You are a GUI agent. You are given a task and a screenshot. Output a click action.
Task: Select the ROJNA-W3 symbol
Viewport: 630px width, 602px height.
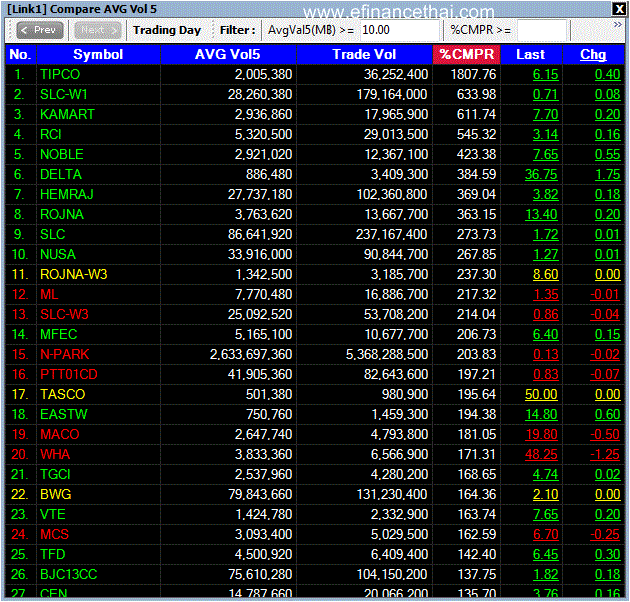[x=74, y=274]
